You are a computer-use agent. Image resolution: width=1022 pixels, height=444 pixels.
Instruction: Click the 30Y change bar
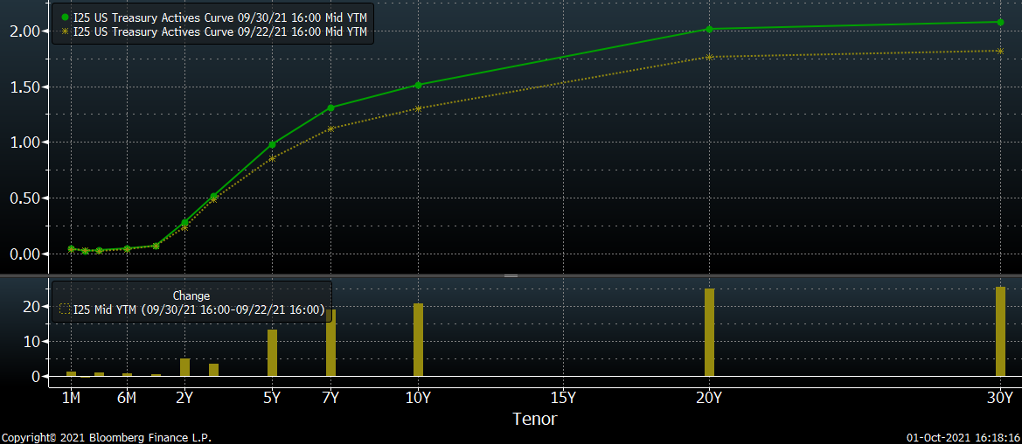pos(1000,331)
